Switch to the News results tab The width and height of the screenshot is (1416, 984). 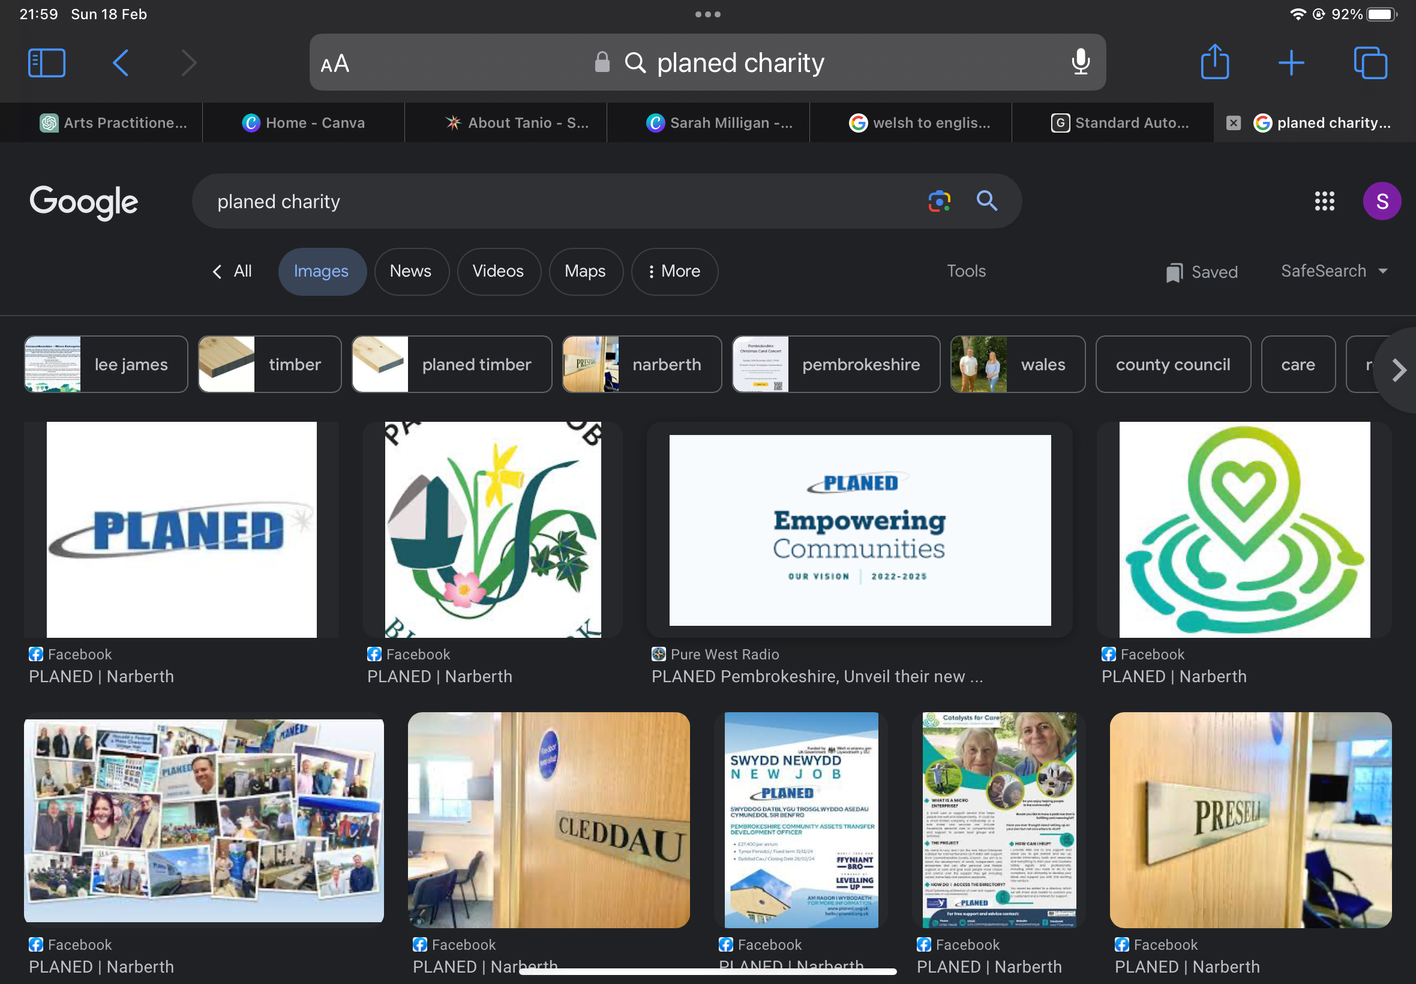point(410,271)
